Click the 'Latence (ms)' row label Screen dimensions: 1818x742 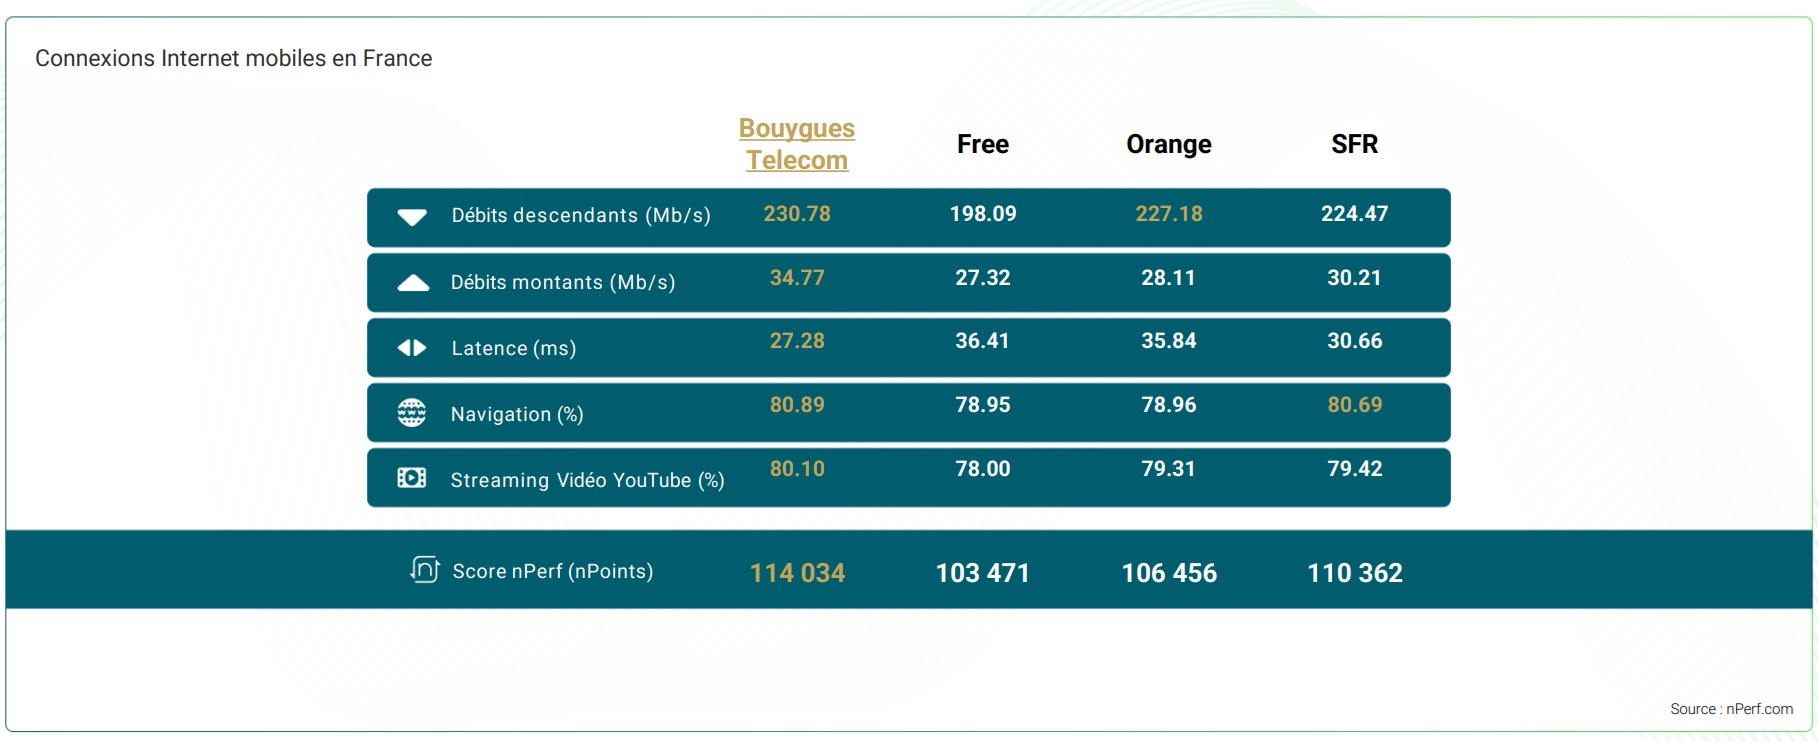point(514,348)
